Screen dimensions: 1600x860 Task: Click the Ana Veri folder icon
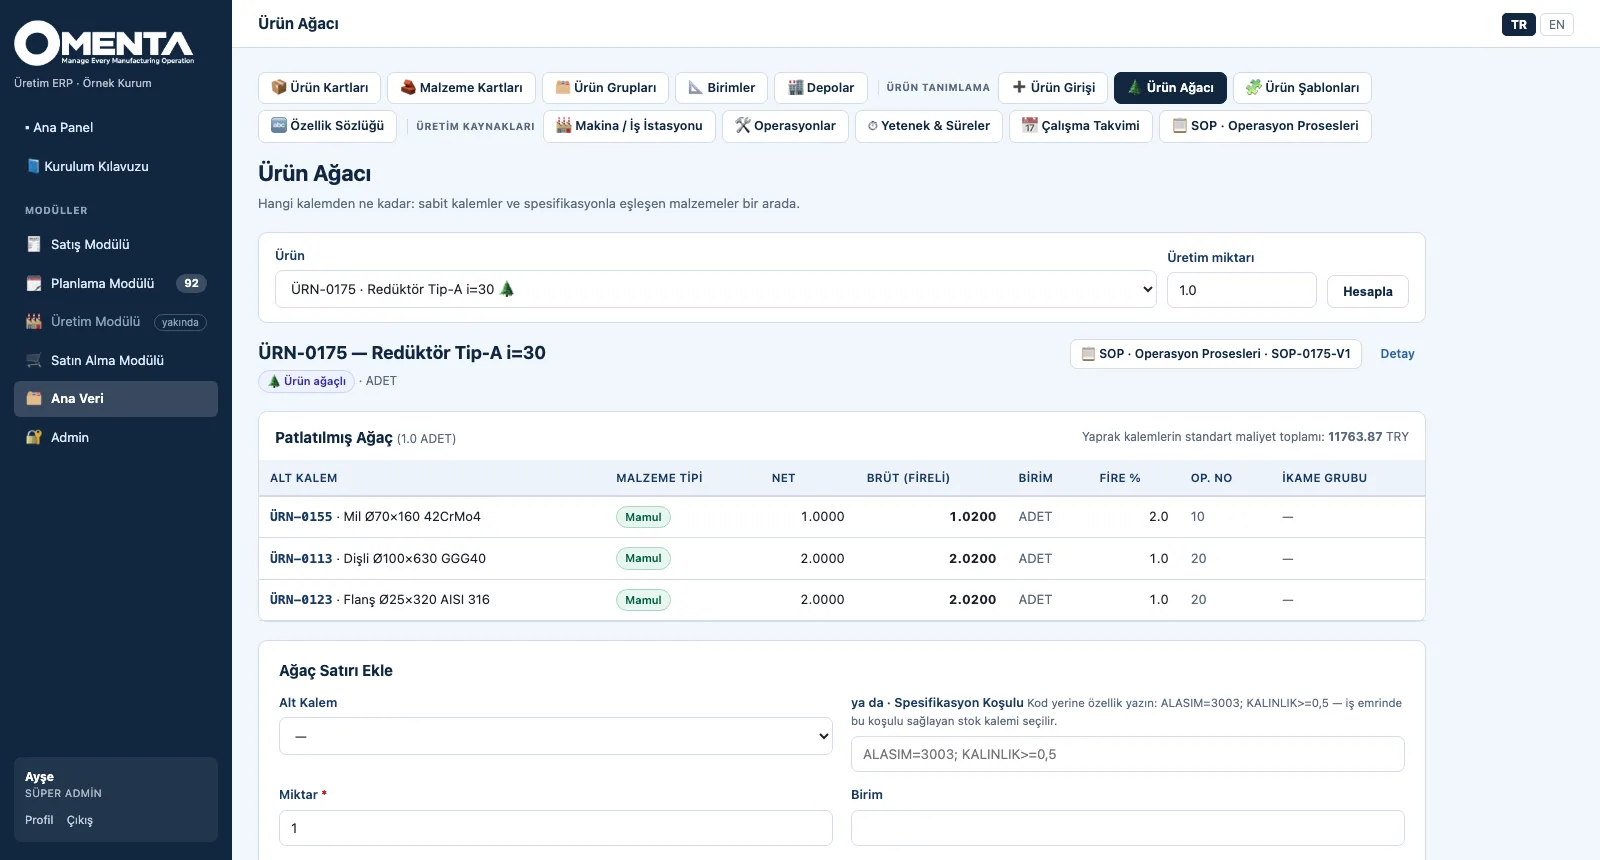tap(34, 398)
